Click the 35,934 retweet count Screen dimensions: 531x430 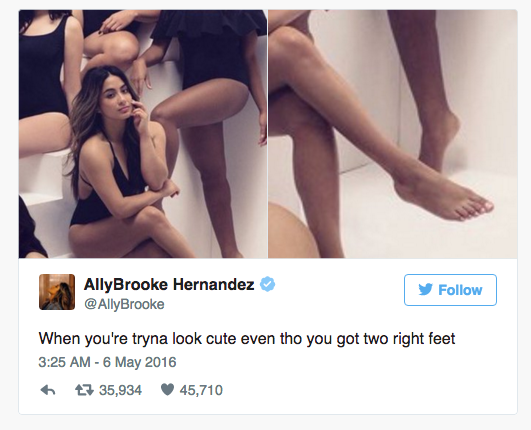point(120,390)
